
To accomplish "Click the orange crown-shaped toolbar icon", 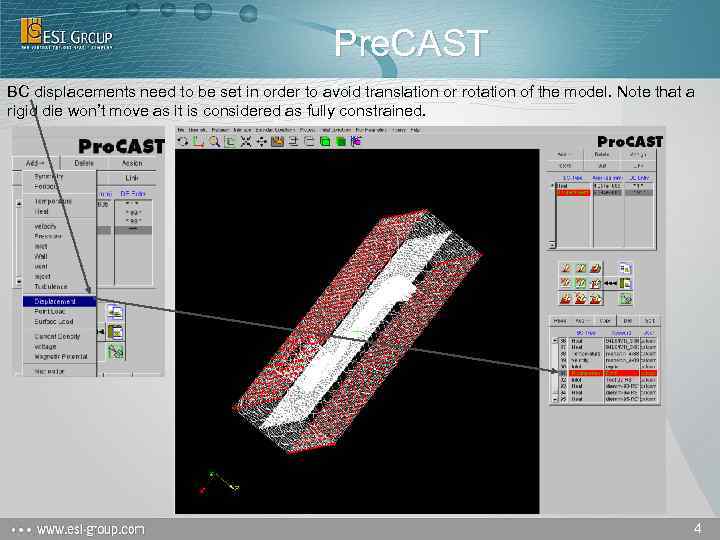I will pos(277,142).
